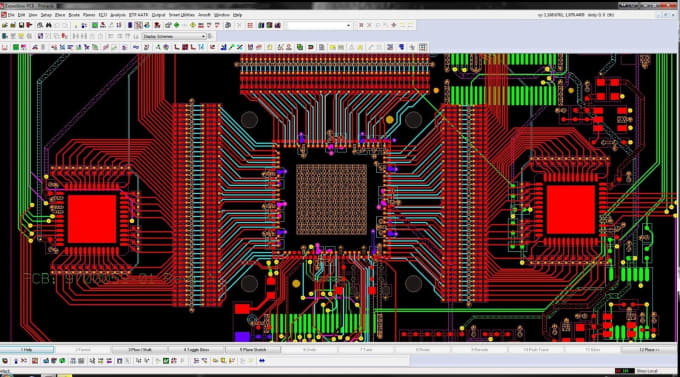Screen dimensions: 680x377
Task: Toggle the highlighted selection-box icon in top toolbar
Action: 138,25
